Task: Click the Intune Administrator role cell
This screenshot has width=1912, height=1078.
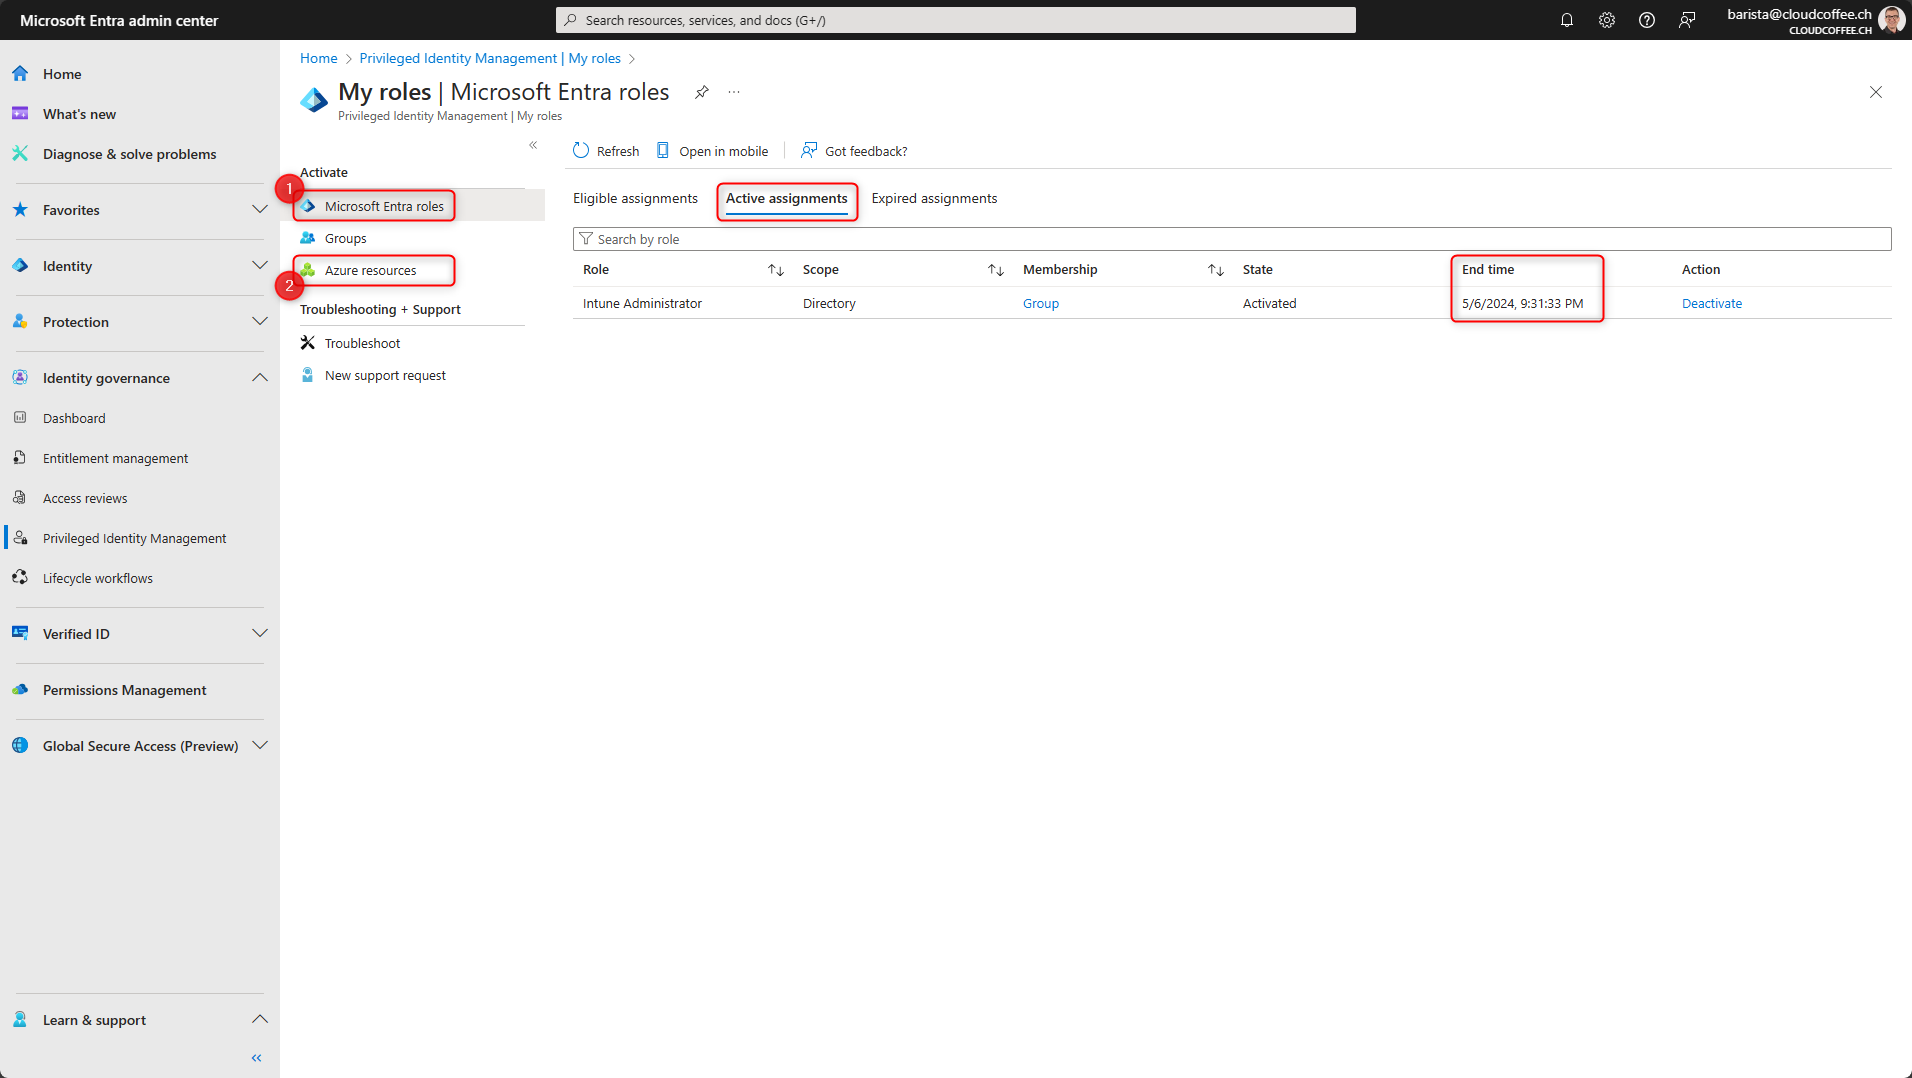Action: coord(642,304)
